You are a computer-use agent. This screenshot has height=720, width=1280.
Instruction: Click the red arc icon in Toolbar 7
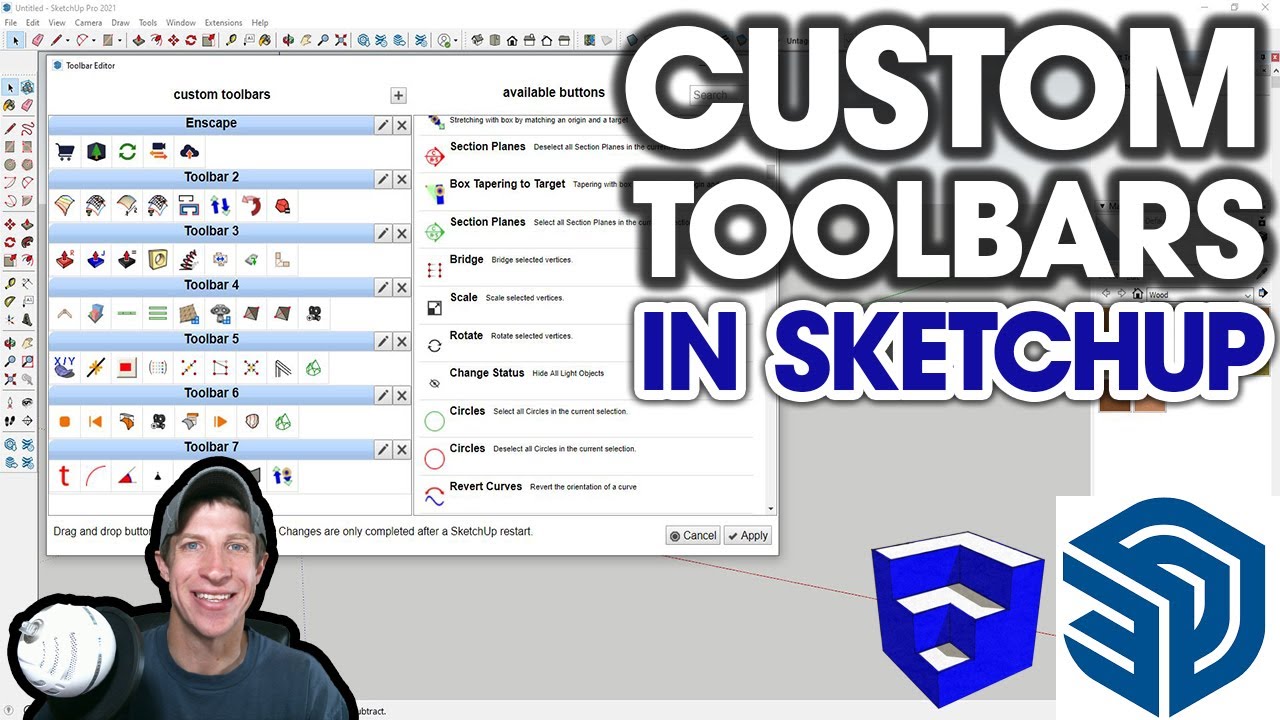(x=96, y=477)
